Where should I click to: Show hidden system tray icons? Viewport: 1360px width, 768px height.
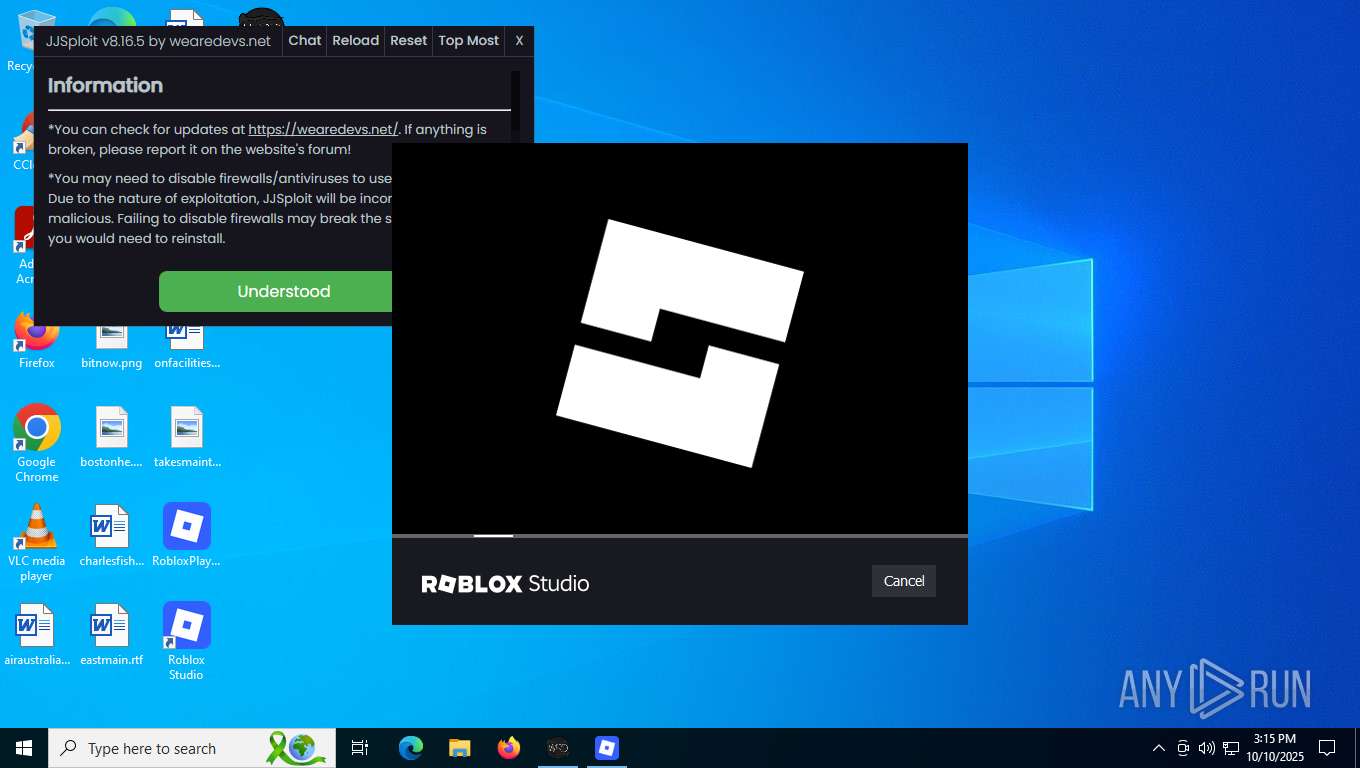(x=1159, y=748)
